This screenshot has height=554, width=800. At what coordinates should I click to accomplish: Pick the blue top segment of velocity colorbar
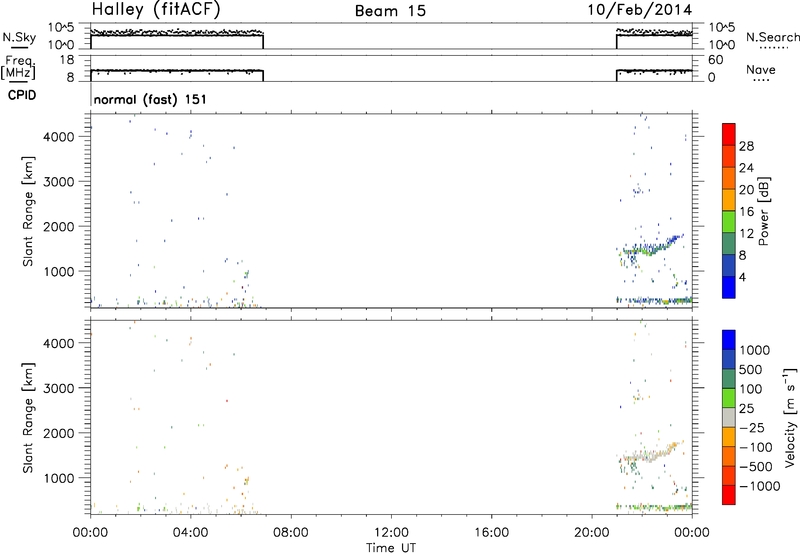click(729, 339)
